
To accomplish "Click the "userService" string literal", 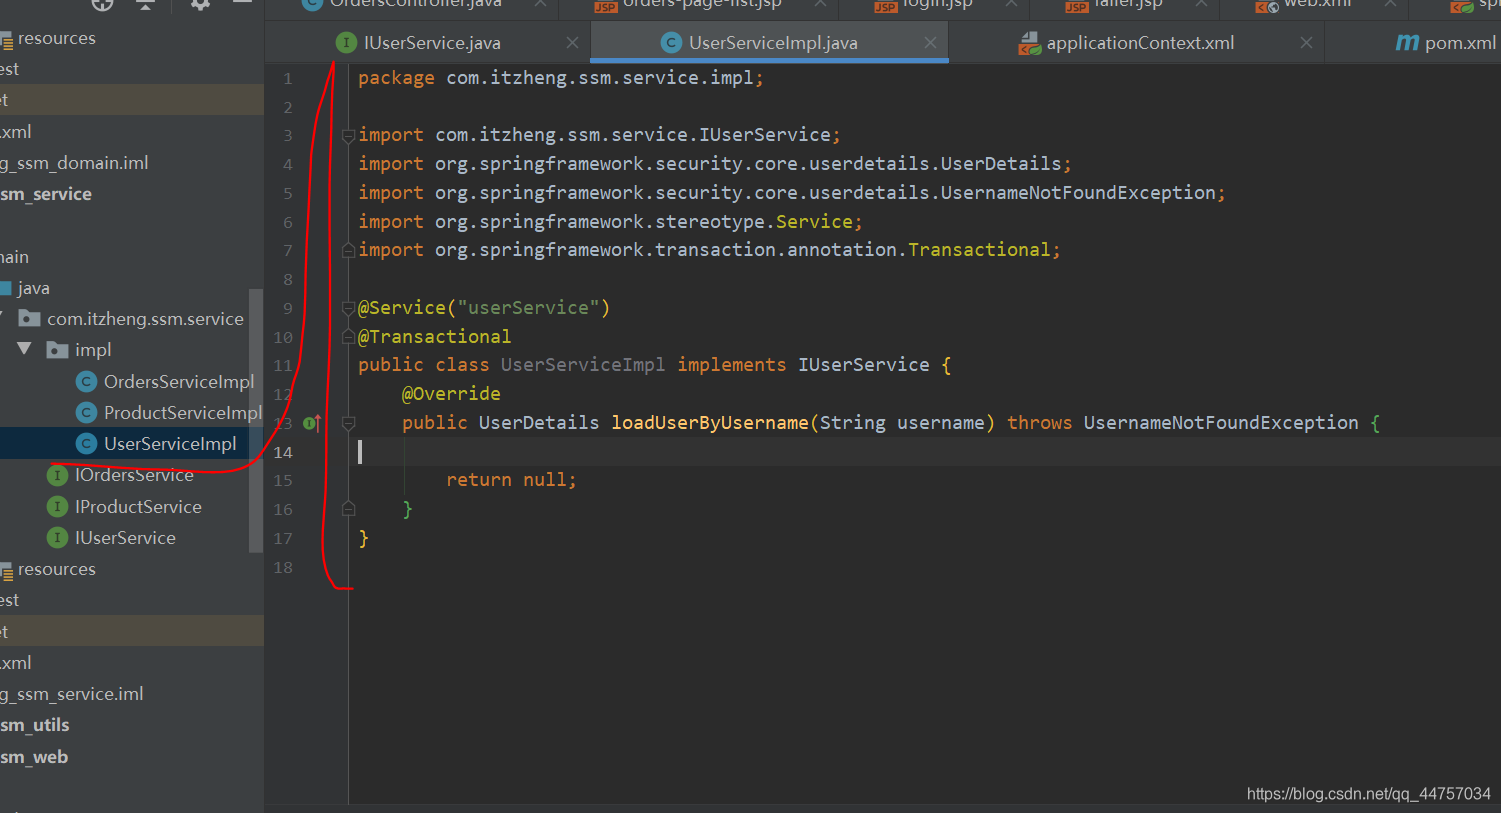I will click(x=528, y=308).
